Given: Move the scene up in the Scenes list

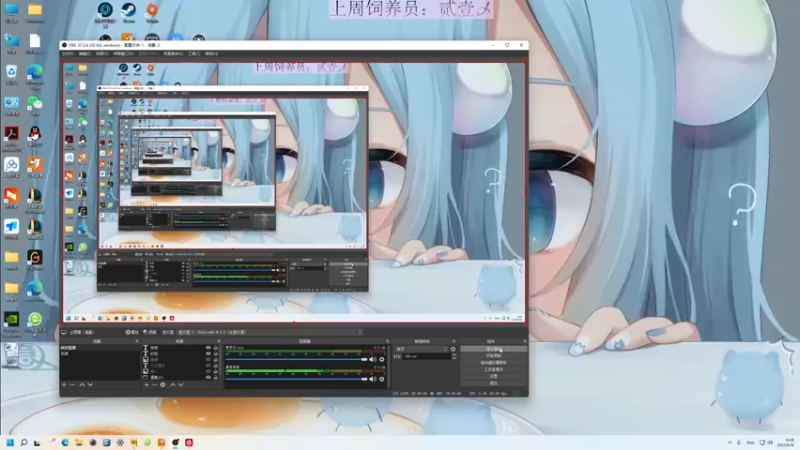Looking at the screenshot, I should pos(82,385).
